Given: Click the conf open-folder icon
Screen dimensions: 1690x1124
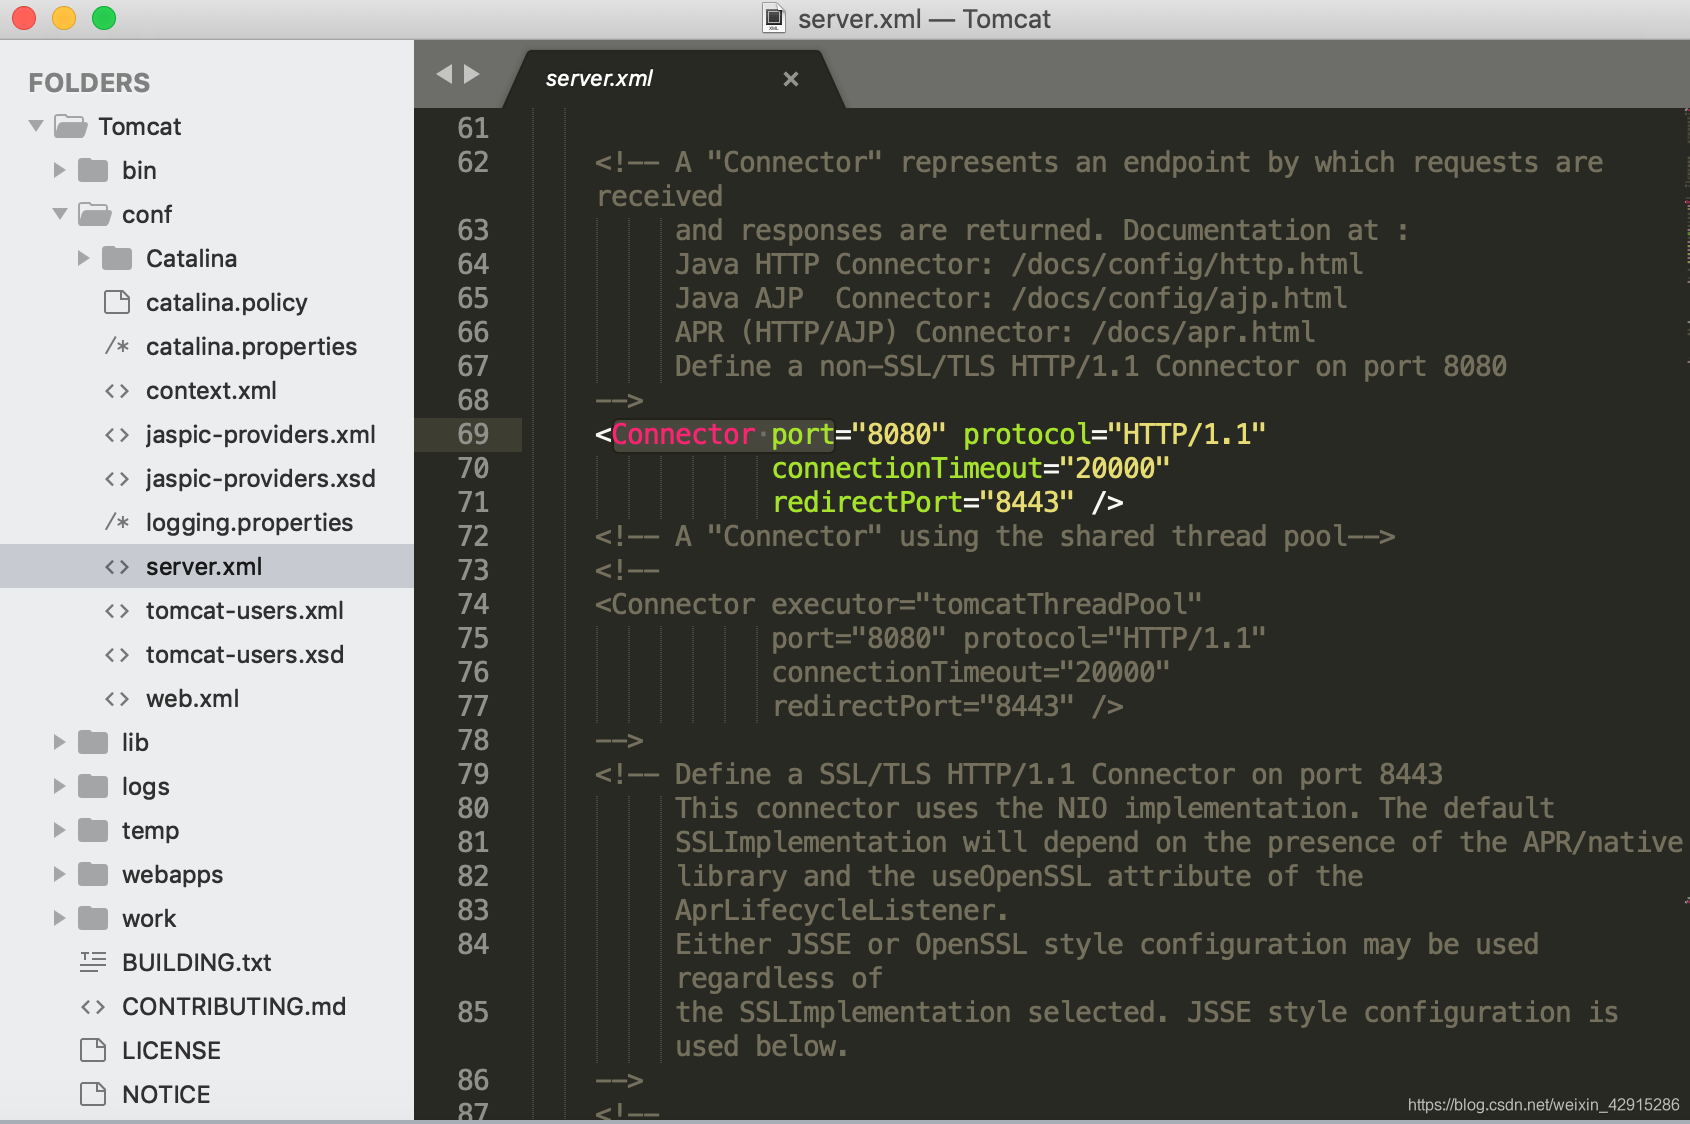Looking at the screenshot, I should [x=94, y=214].
